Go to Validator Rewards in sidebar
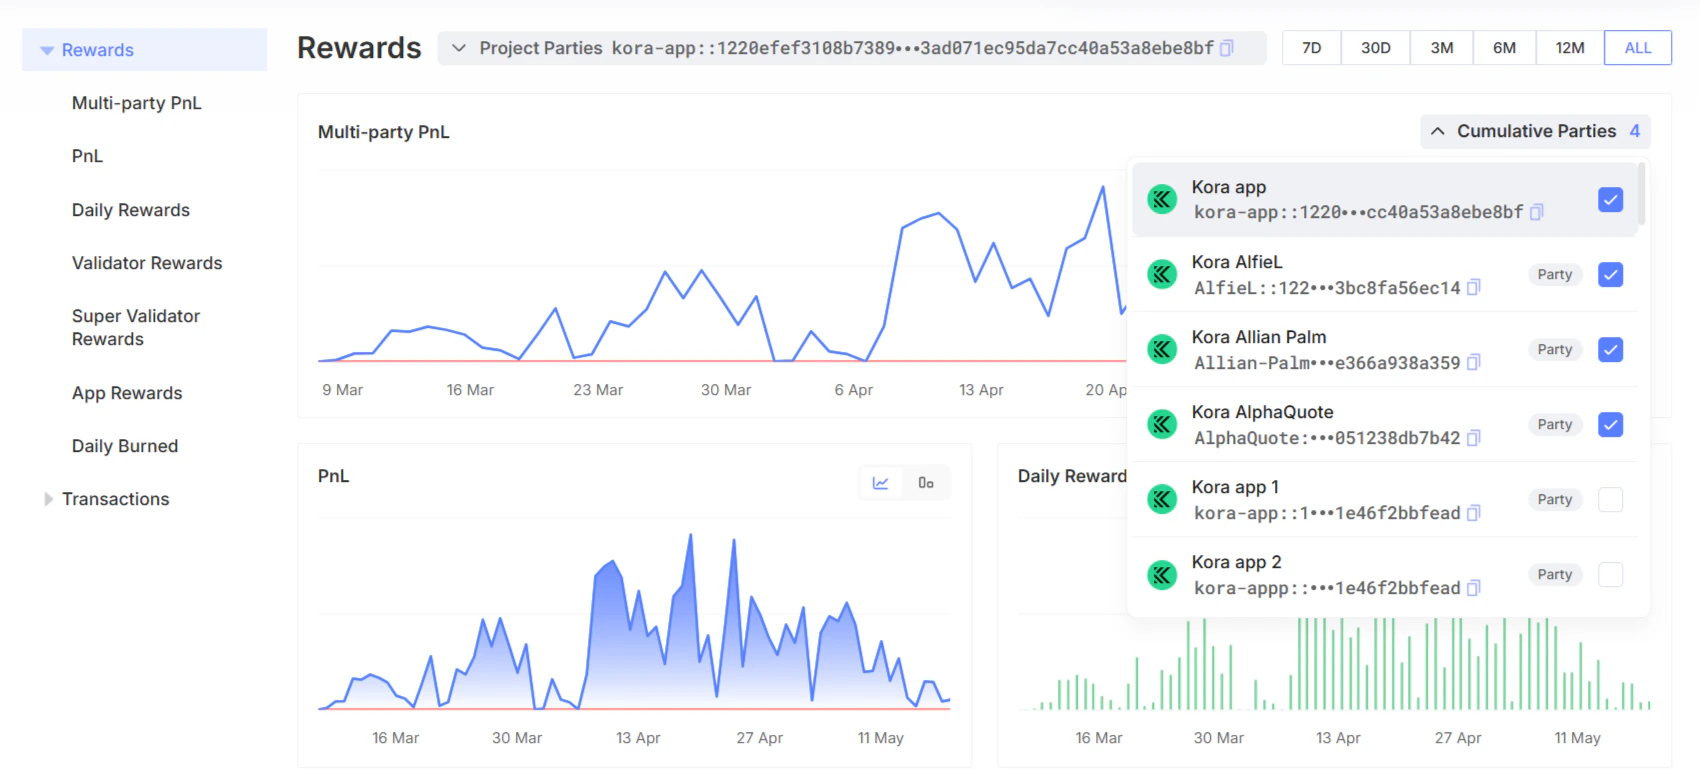The height and width of the screenshot is (777, 1700). coord(147,263)
